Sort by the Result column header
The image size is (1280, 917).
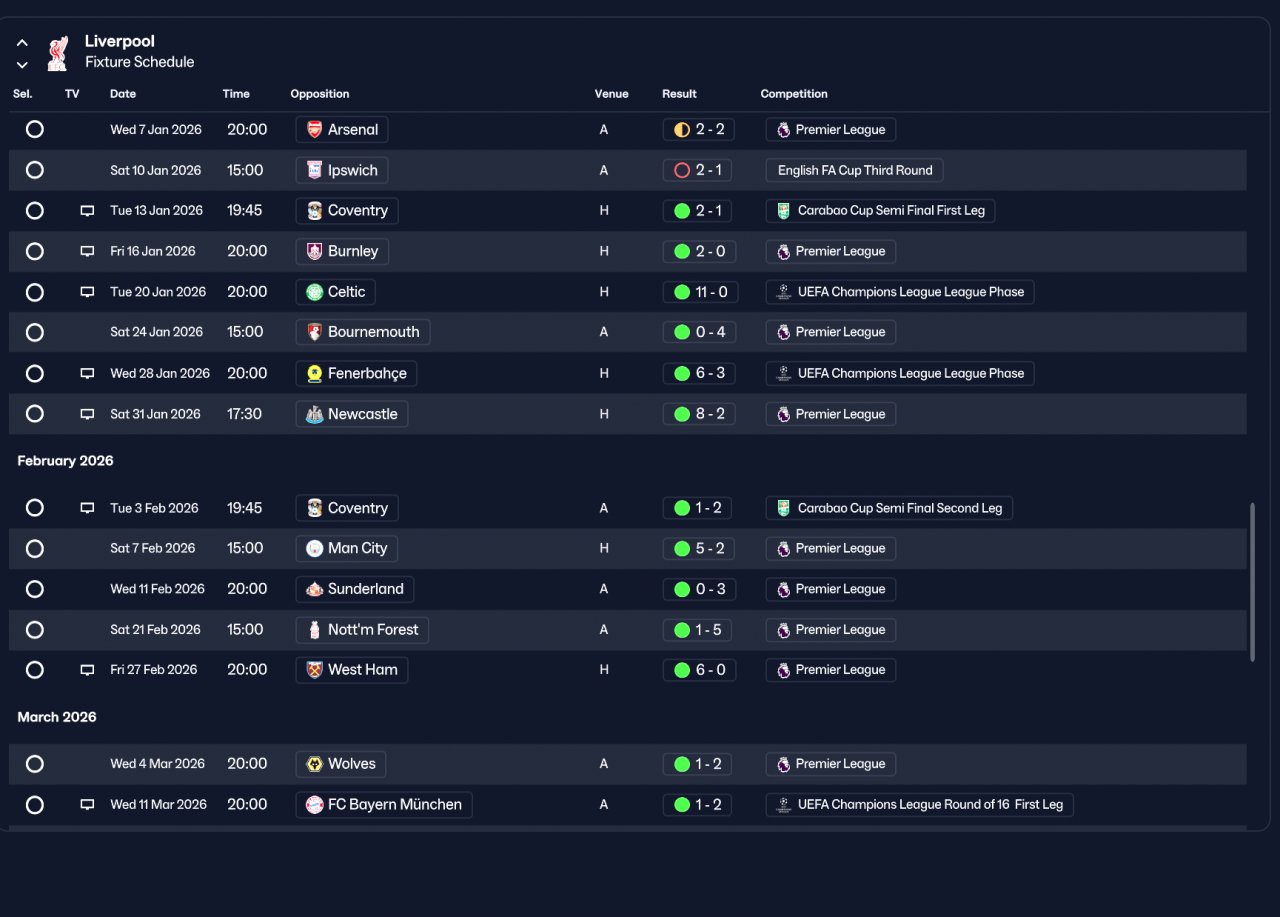[679, 94]
